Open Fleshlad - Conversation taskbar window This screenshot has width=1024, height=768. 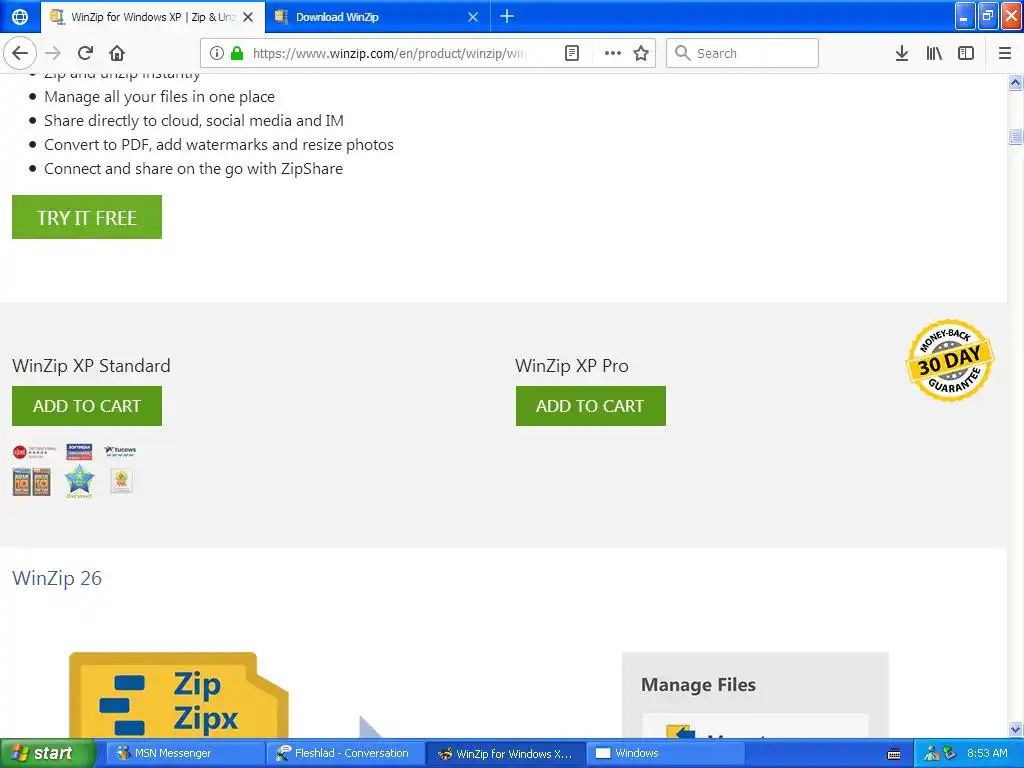344,753
